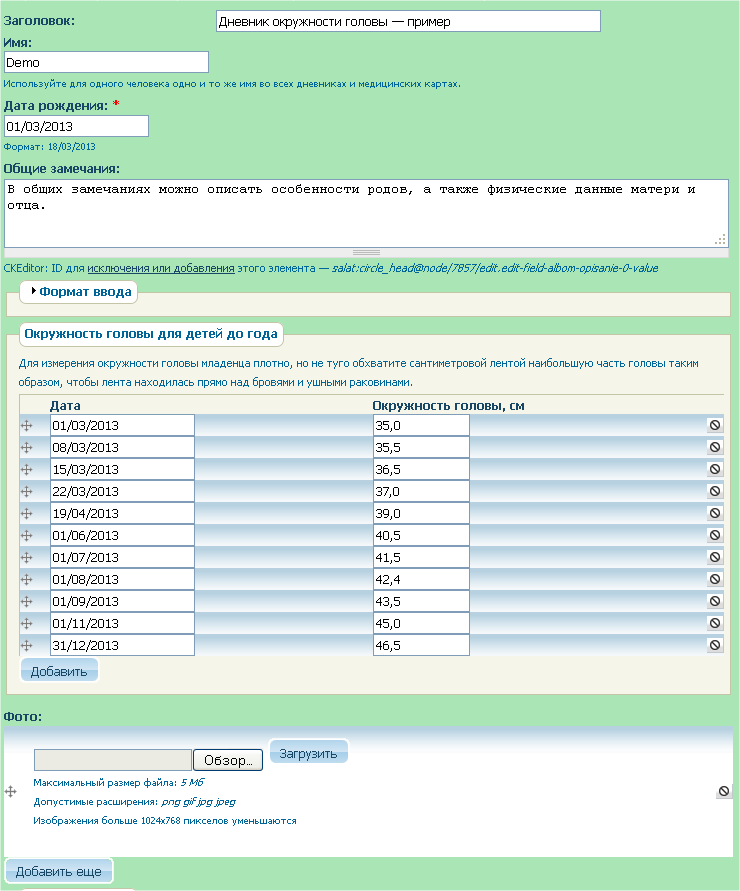The image size is (740, 891).
Task: Click drag handle for row 01/03/2013
Action: click(x=26, y=426)
